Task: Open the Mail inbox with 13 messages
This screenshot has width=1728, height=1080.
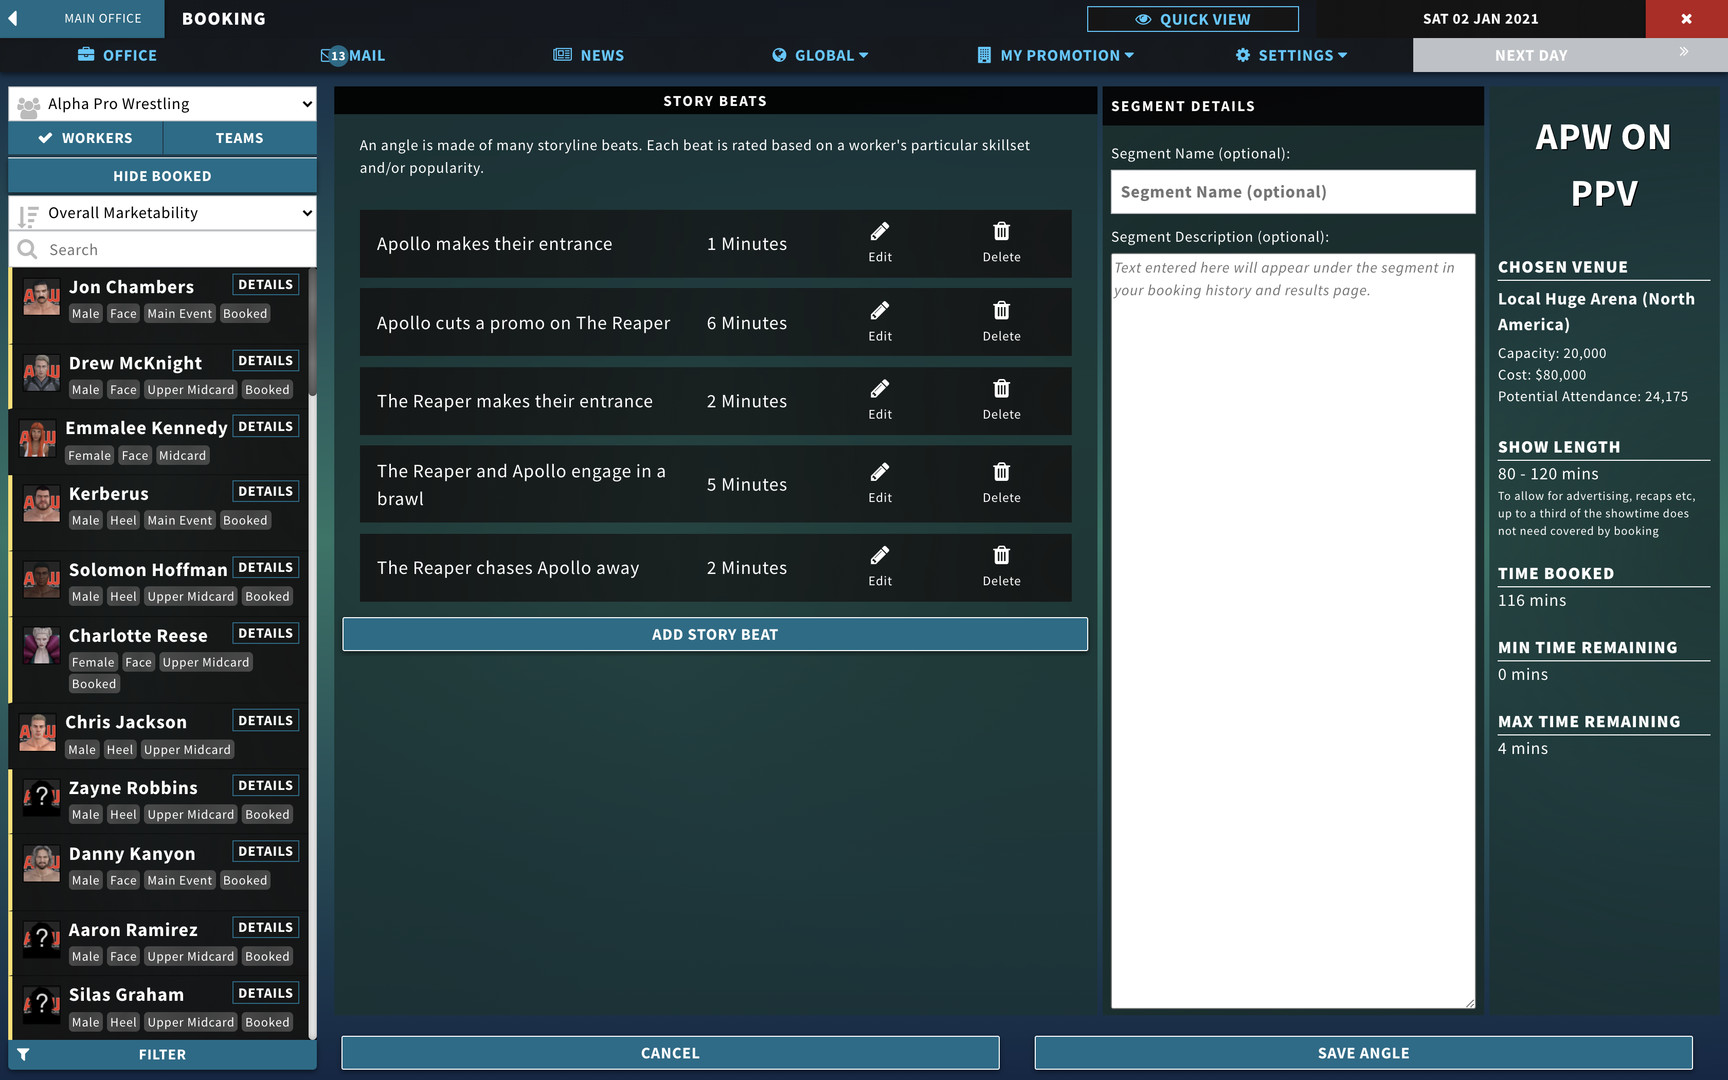Action: tap(353, 55)
